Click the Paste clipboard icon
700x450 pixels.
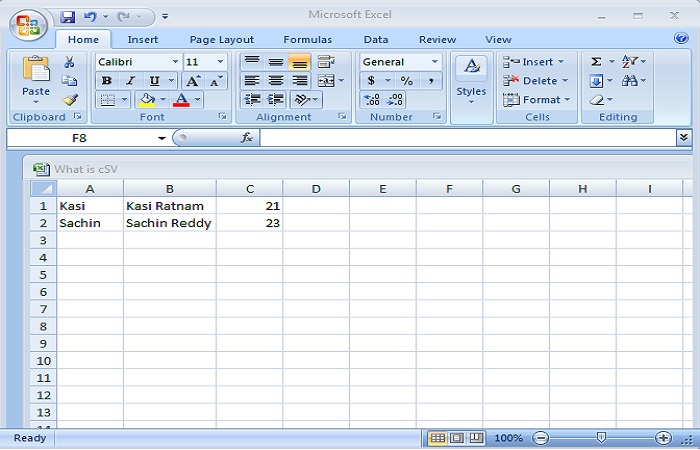click(x=36, y=70)
